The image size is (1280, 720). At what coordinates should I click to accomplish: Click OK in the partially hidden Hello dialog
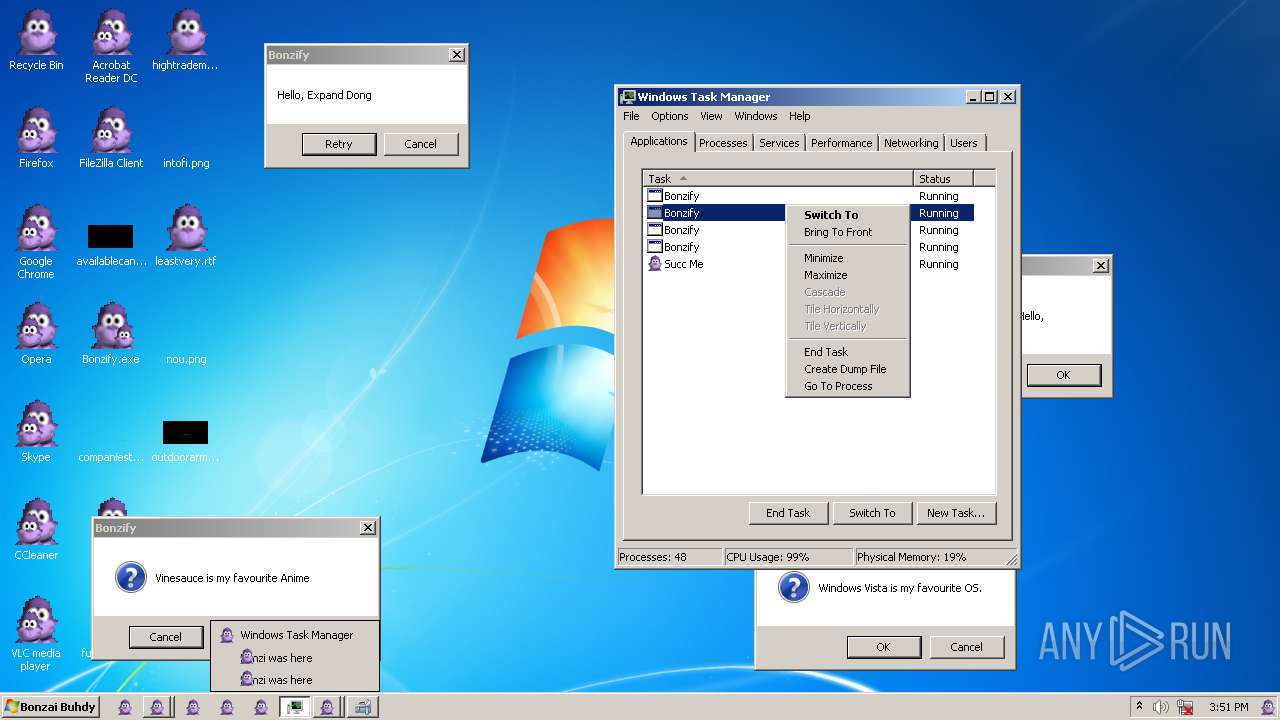[x=1063, y=375]
